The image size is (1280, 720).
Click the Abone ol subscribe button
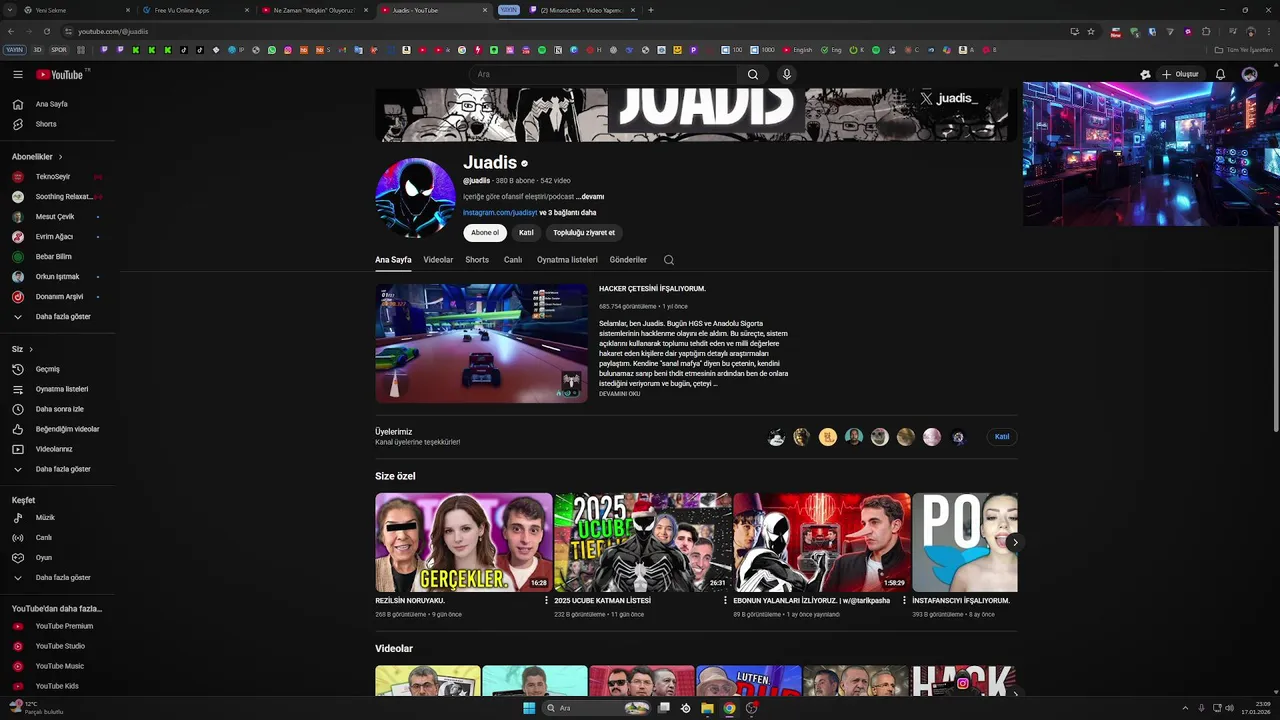point(485,233)
